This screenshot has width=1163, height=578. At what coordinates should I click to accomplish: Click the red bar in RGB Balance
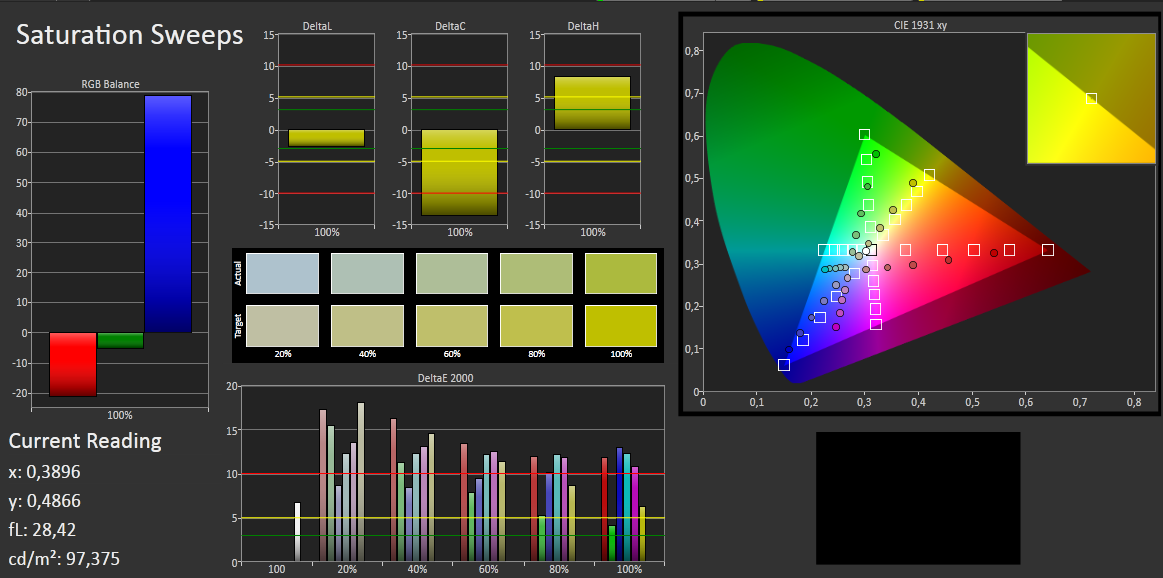(x=73, y=364)
